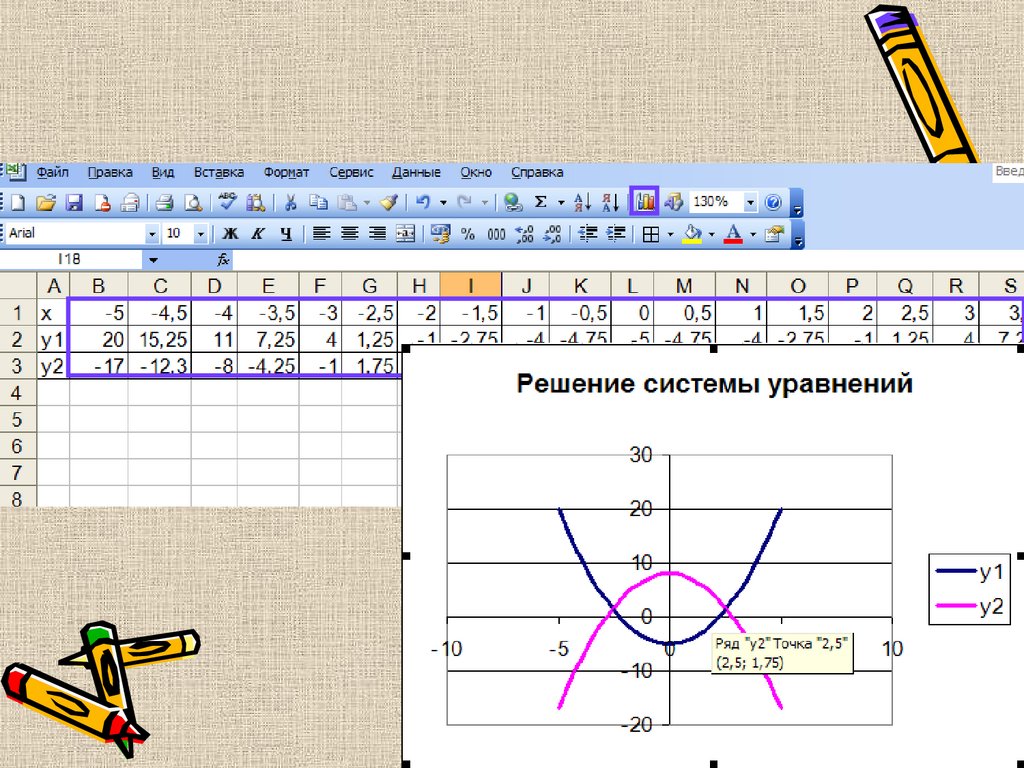Run the ABC spelling check
The width and height of the screenshot is (1024, 768).
[x=227, y=202]
